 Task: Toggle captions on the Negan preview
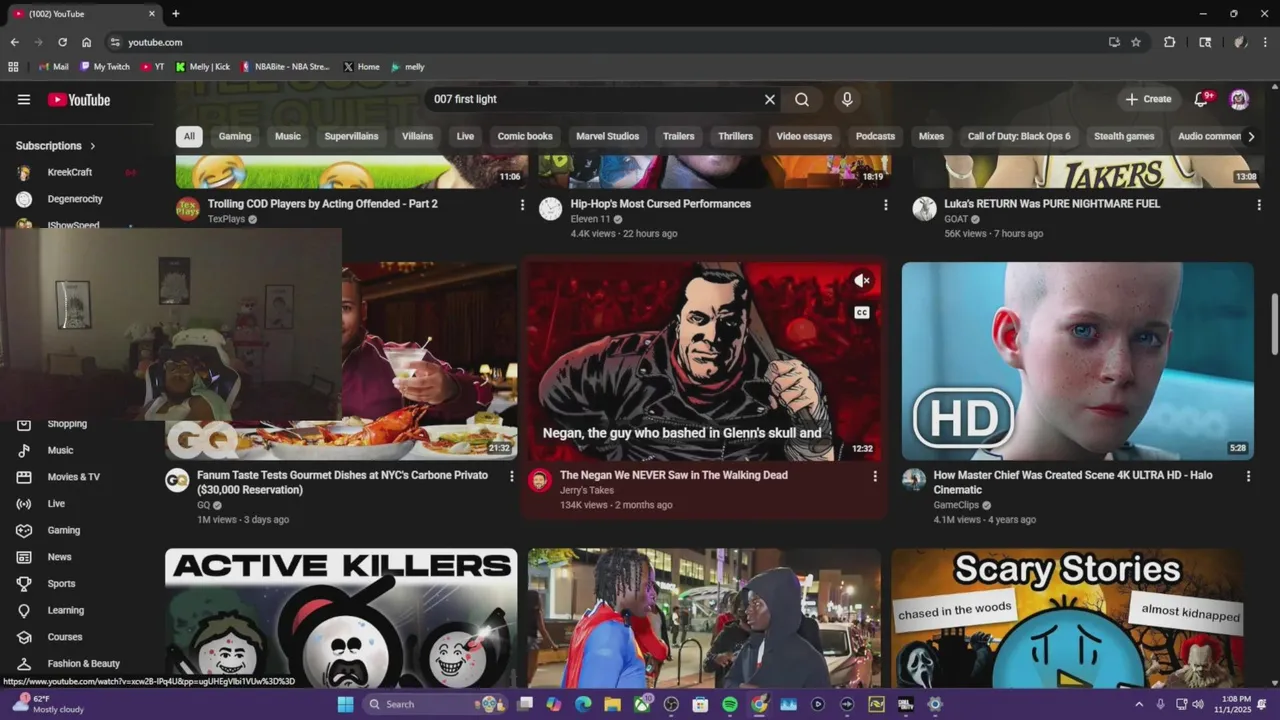(x=862, y=313)
